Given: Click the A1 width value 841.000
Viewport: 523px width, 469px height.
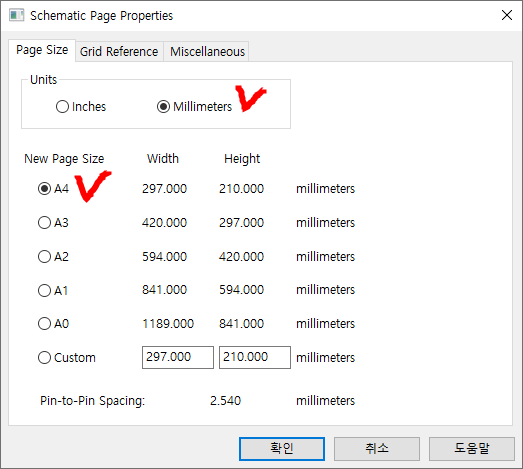Looking at the screenshot, I should point(164,290).
